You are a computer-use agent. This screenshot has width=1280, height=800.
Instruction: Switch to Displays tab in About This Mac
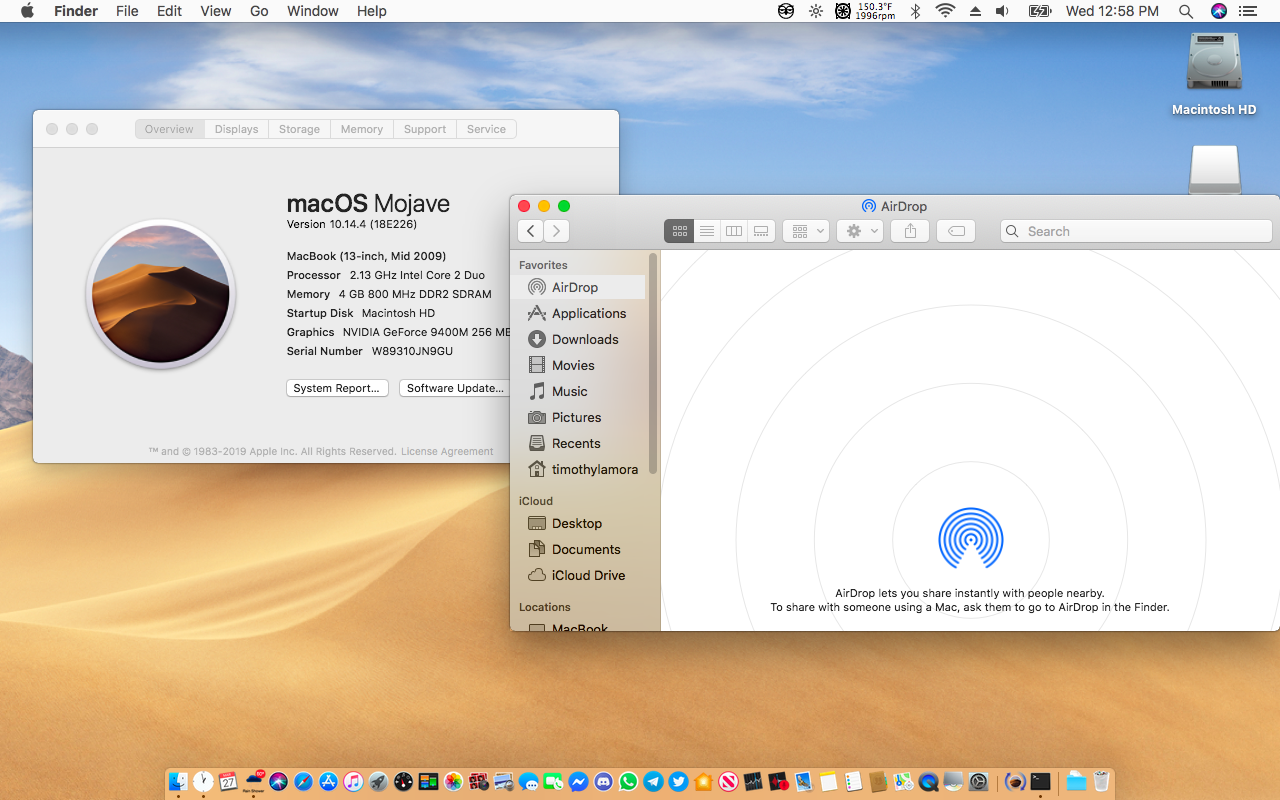click(x=236, y=129)
